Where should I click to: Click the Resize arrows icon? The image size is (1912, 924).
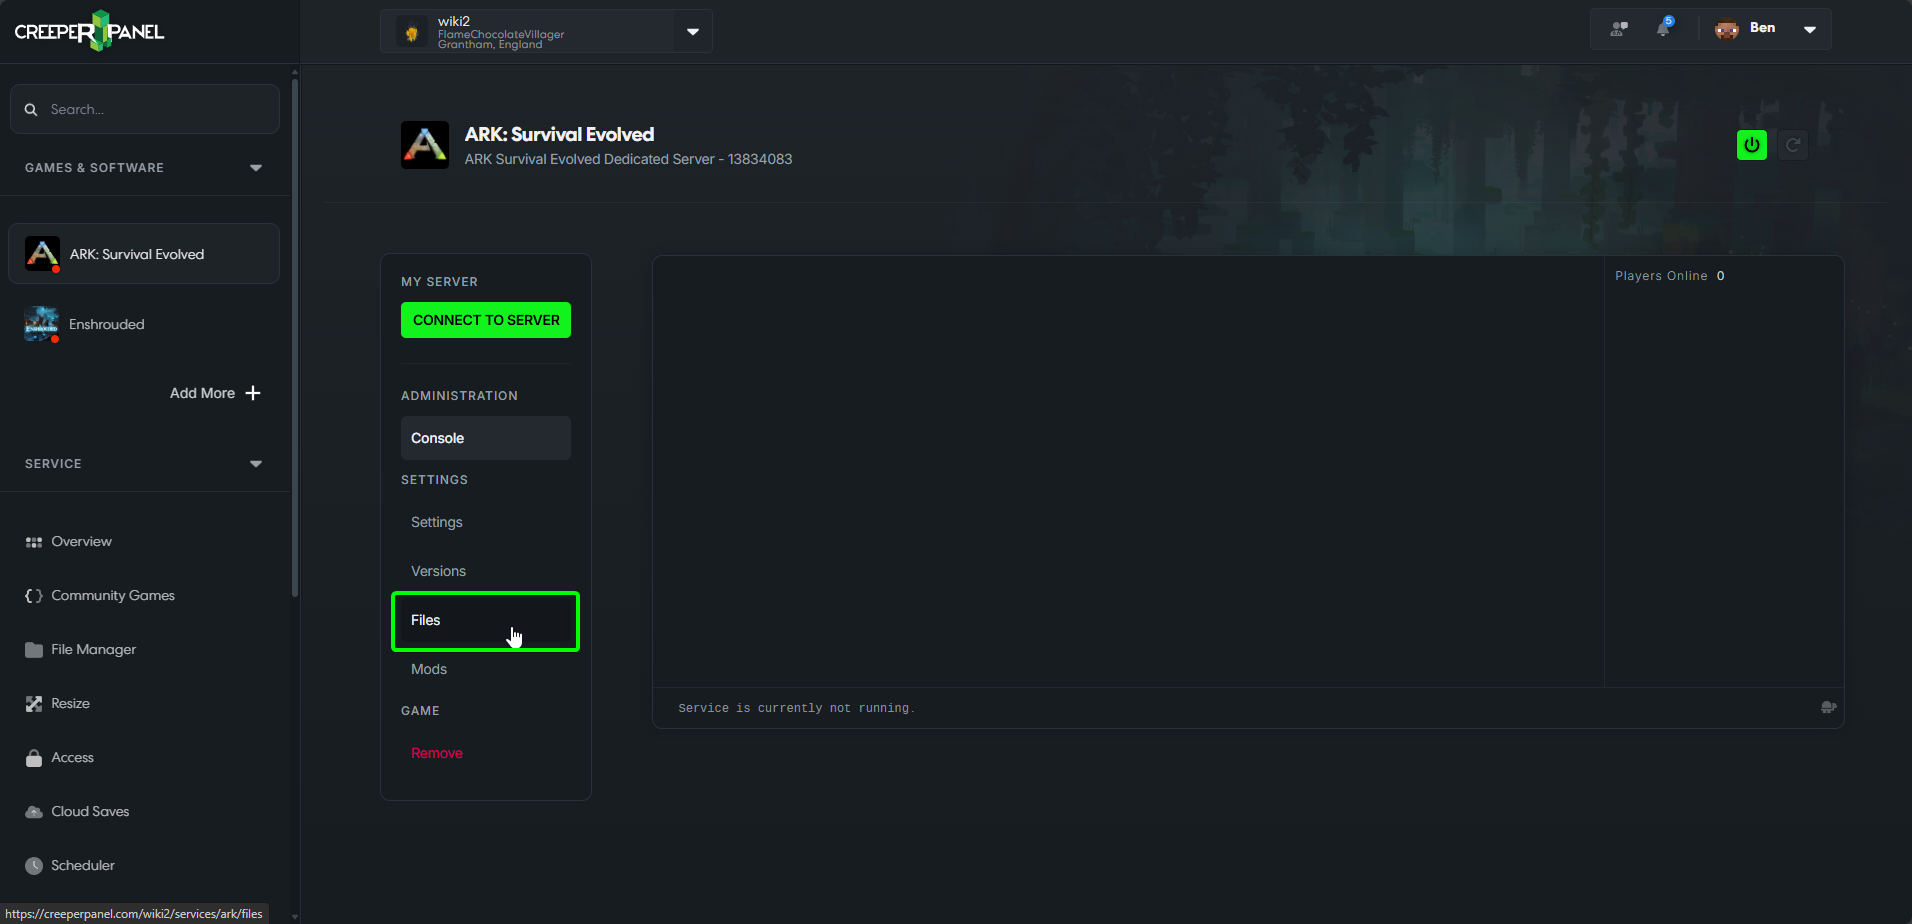pyautogui.click(x=34, y=704)
